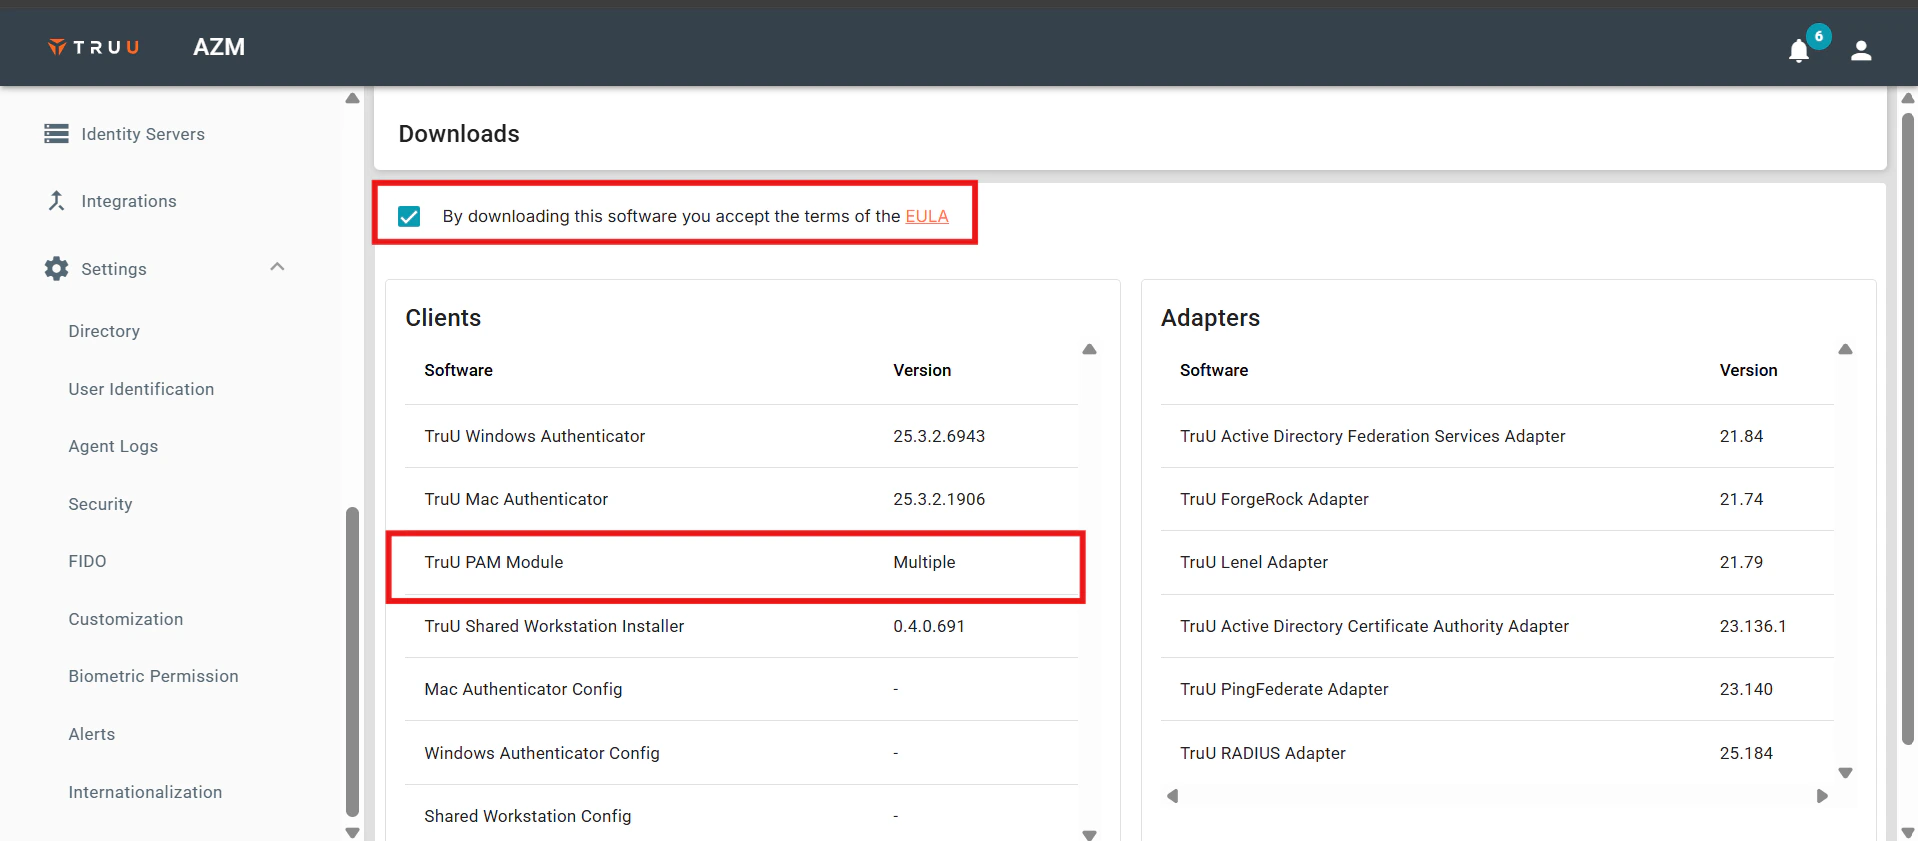This screenshot has width=1918, height=841.
Task: Click the AZM header title
Action: [219, 47]
